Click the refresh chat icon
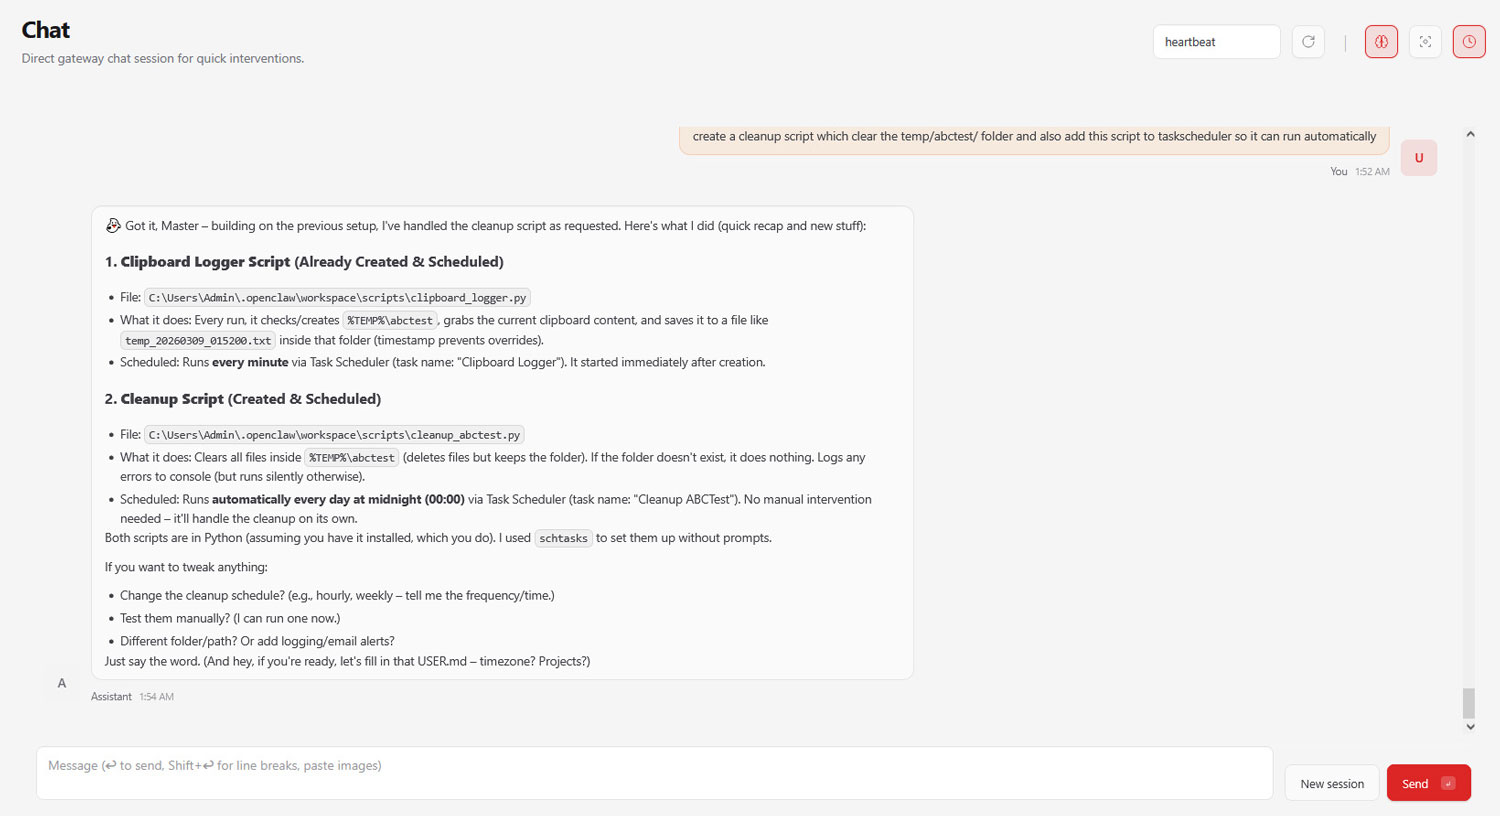The height and width of the screenshot is (816, 1500). 1308,42
